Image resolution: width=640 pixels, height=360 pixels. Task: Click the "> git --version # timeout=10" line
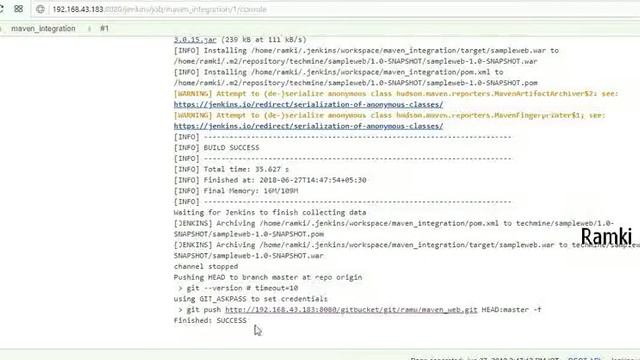[238, 288]
